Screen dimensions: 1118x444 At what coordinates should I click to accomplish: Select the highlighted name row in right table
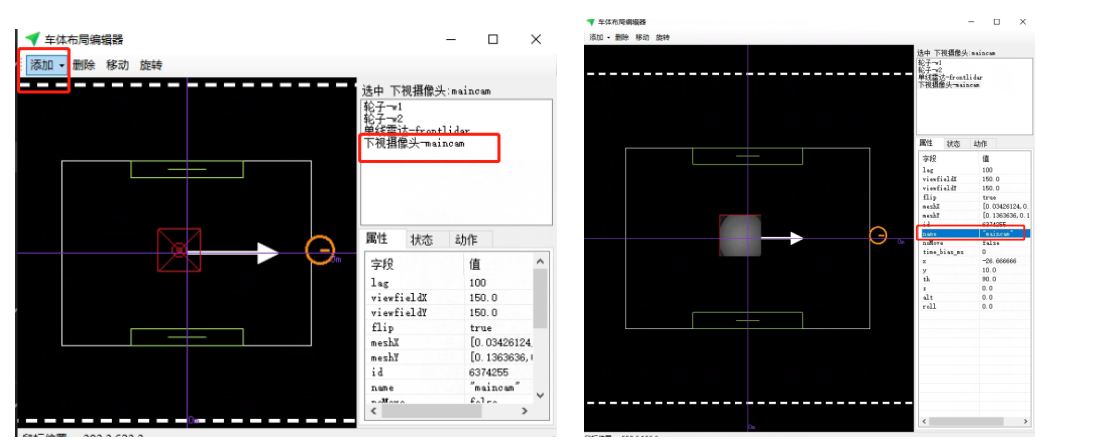[x=972, y=233]
